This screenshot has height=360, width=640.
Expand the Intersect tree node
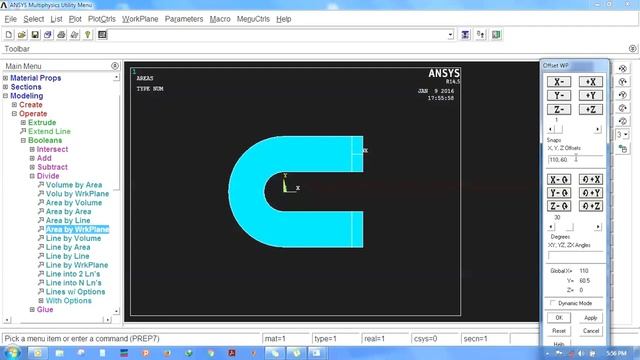pyautogui.click(x=32, y=149)
